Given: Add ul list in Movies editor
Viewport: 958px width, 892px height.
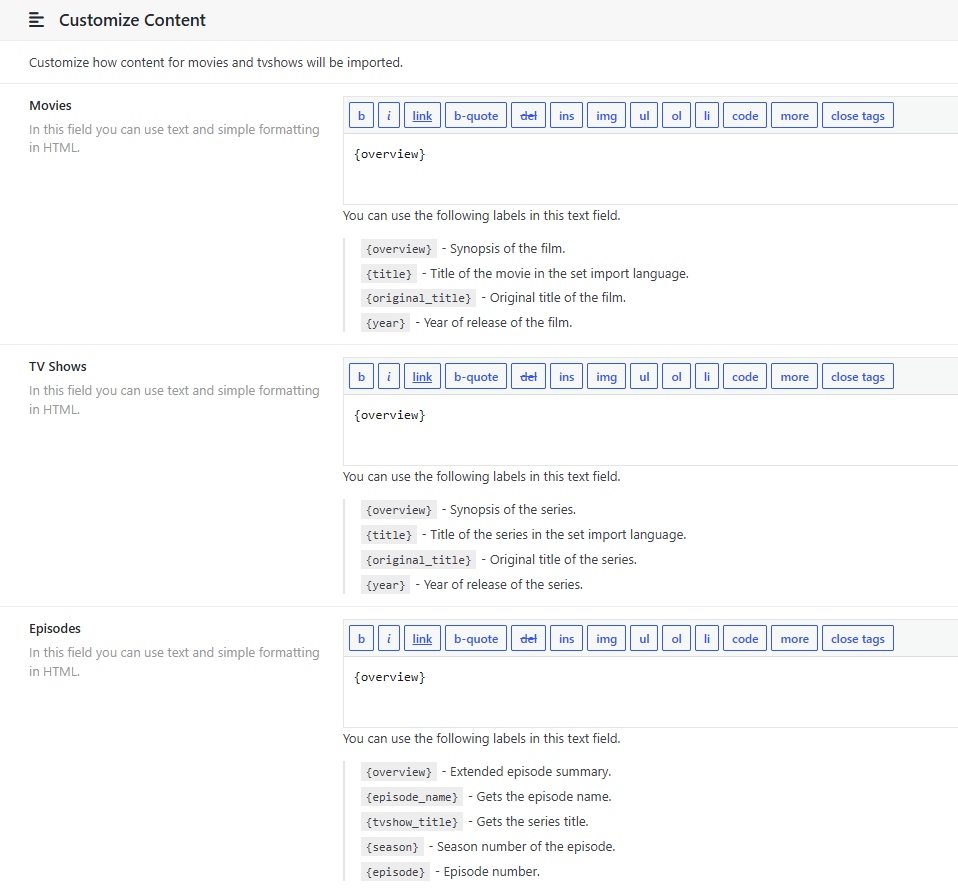Looking at the screenshot, I should point(644,115).
